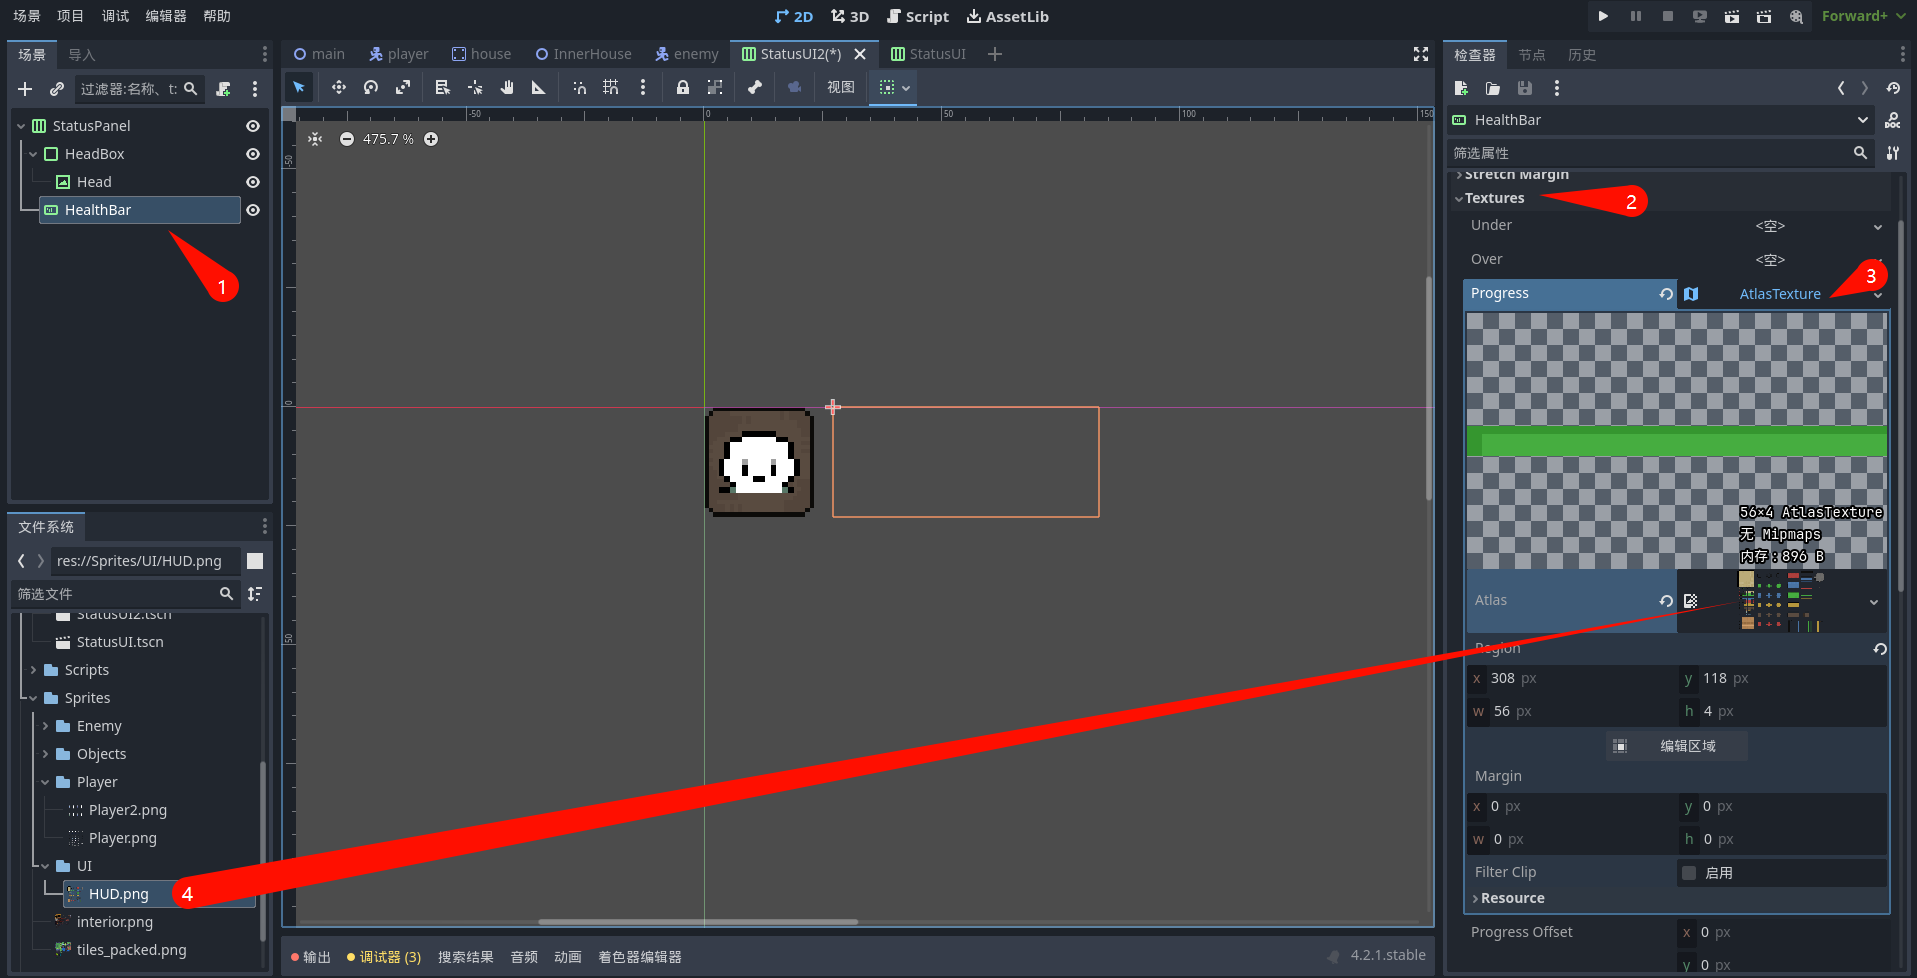The image size is (1917, 978).
Task: Hide the Head node
Action: 253,182
